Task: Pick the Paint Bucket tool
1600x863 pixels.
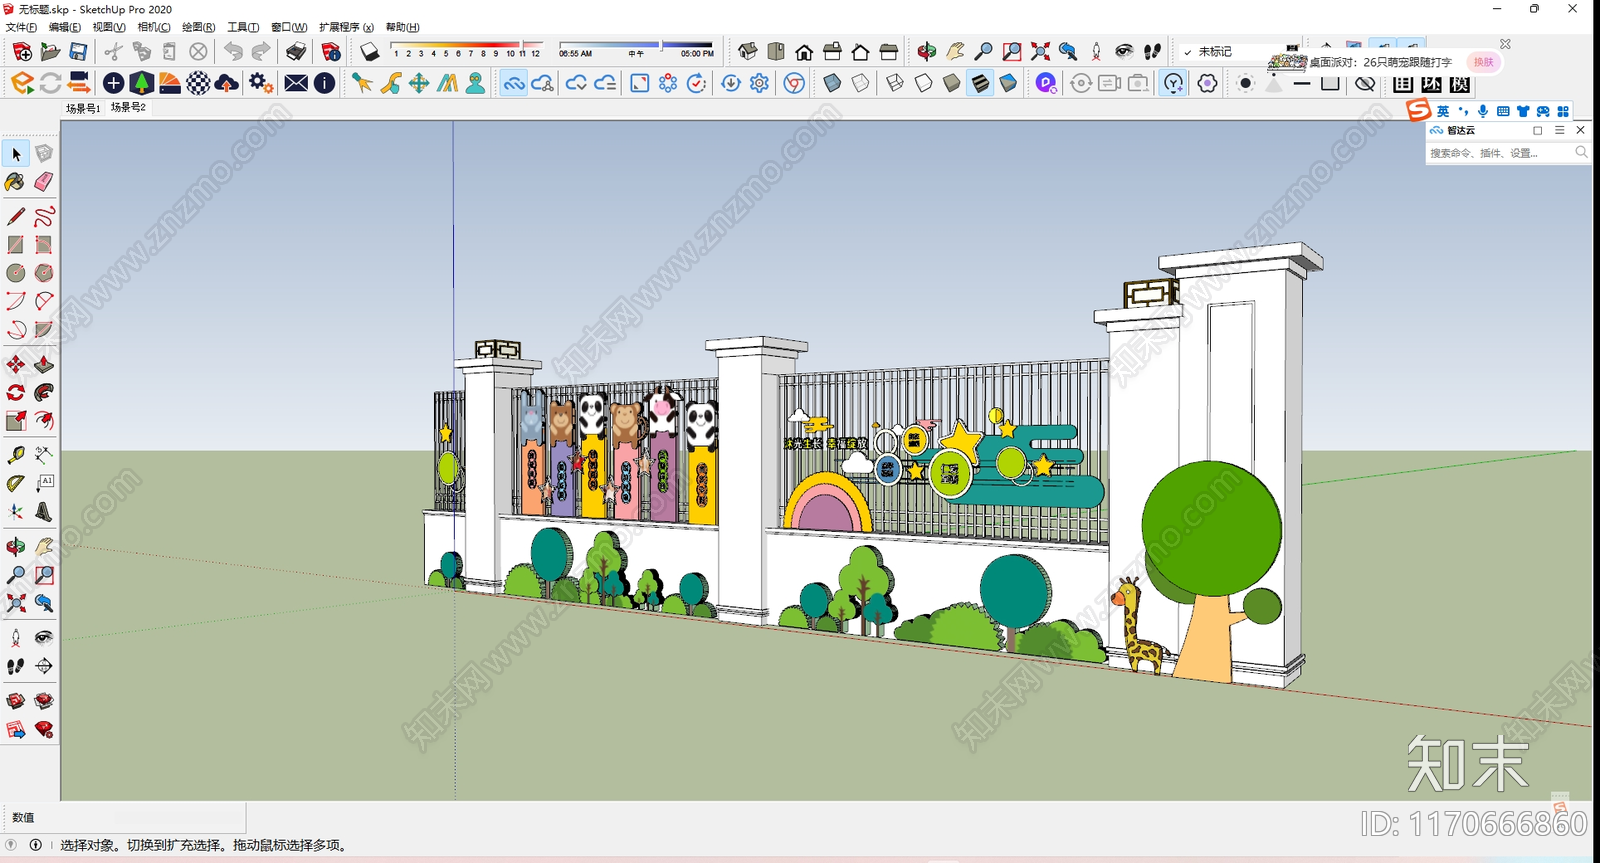Action: click(x=15, y=182)
